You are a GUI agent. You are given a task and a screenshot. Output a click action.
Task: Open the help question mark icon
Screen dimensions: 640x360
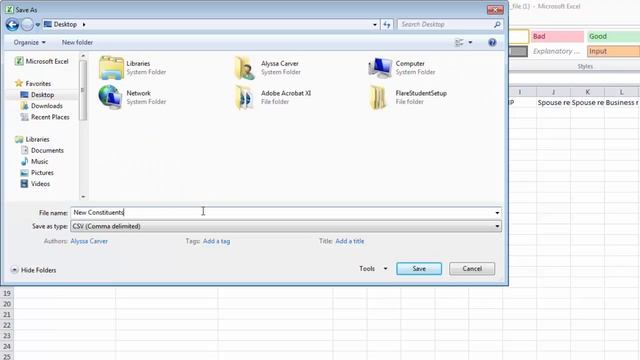(x=492, y=42)
